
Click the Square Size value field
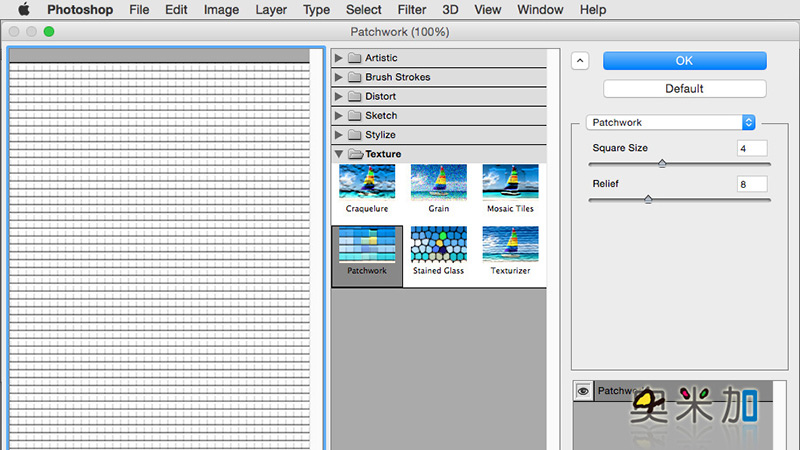click(752, 148)
